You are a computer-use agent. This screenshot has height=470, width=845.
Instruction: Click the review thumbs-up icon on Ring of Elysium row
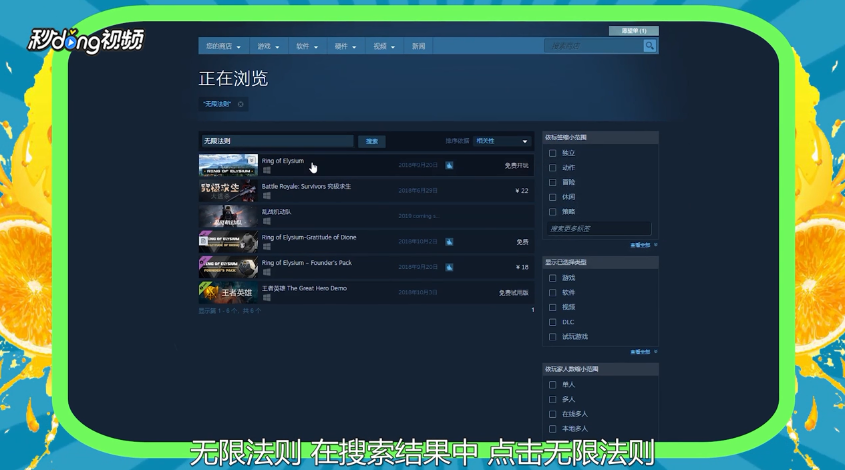pos(449,165)
